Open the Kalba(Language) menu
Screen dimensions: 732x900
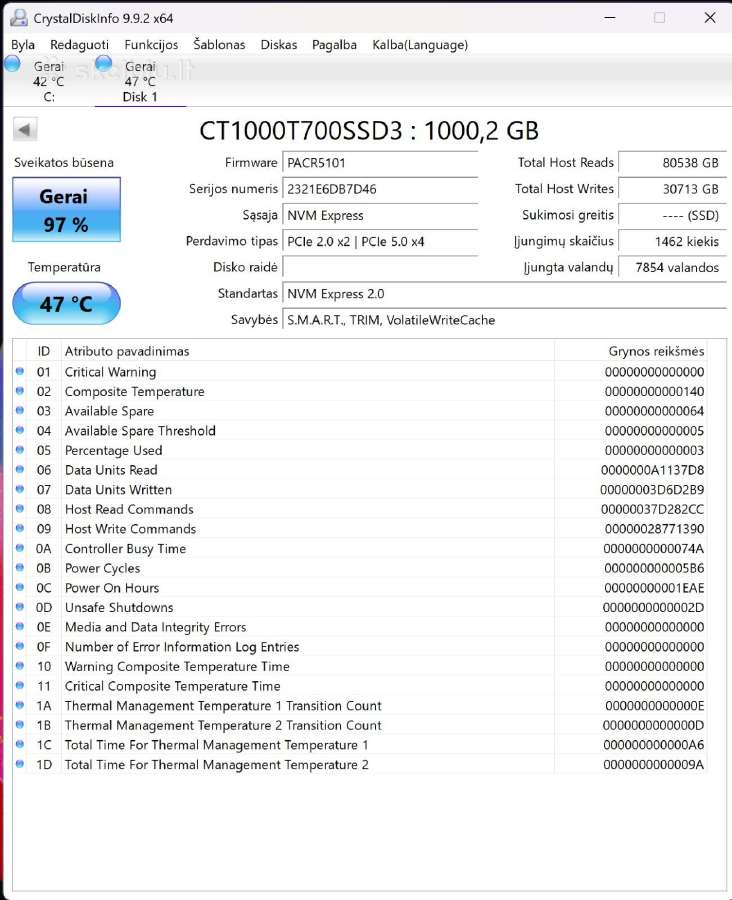point(420,45)
